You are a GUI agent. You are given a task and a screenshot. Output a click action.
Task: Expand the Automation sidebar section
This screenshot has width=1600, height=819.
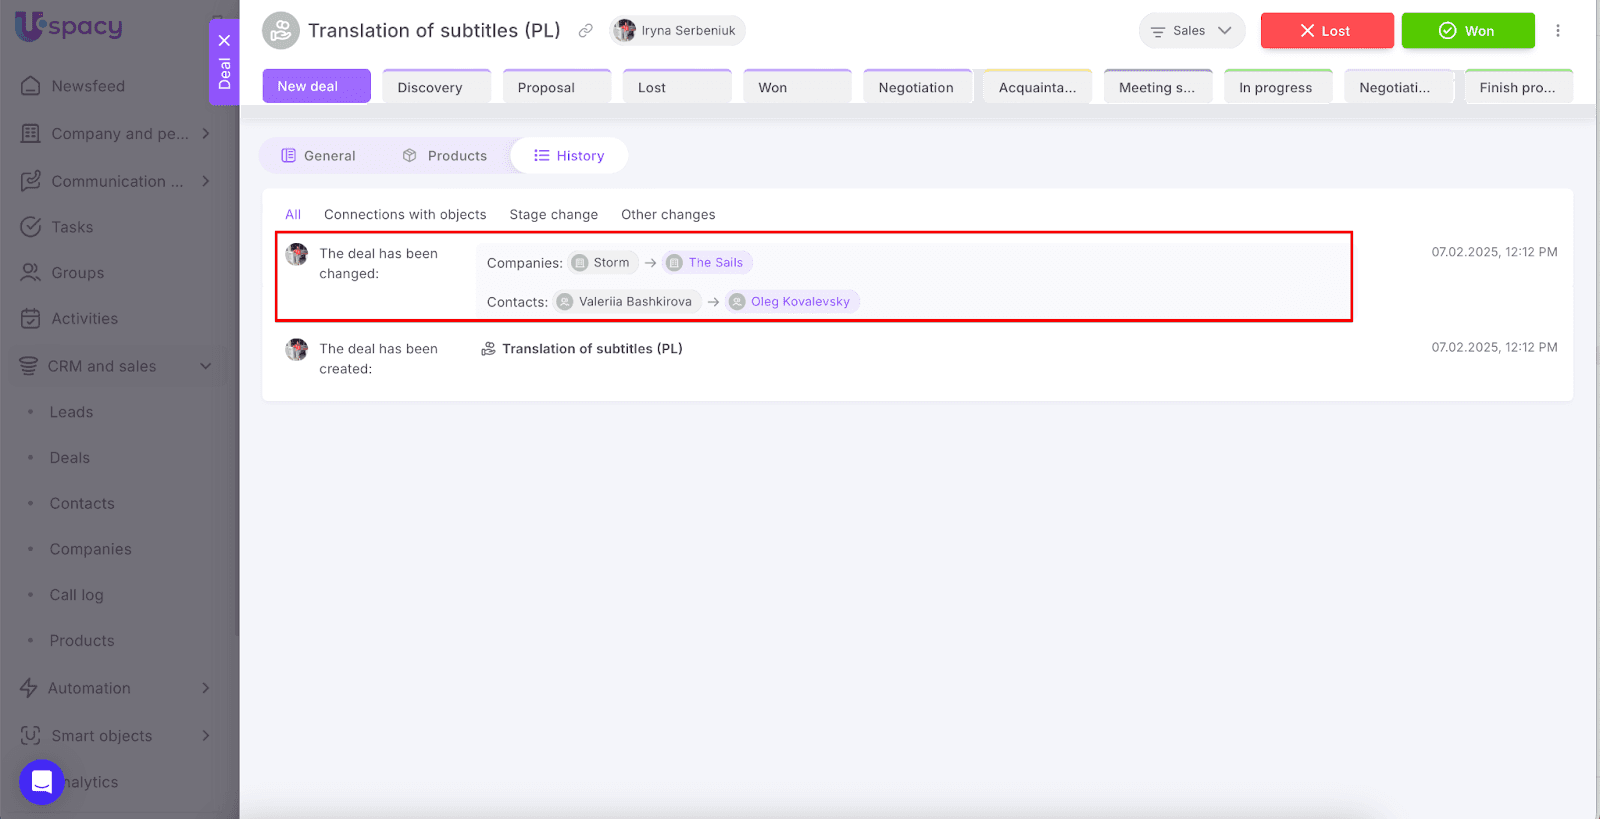tap(205, 688)
